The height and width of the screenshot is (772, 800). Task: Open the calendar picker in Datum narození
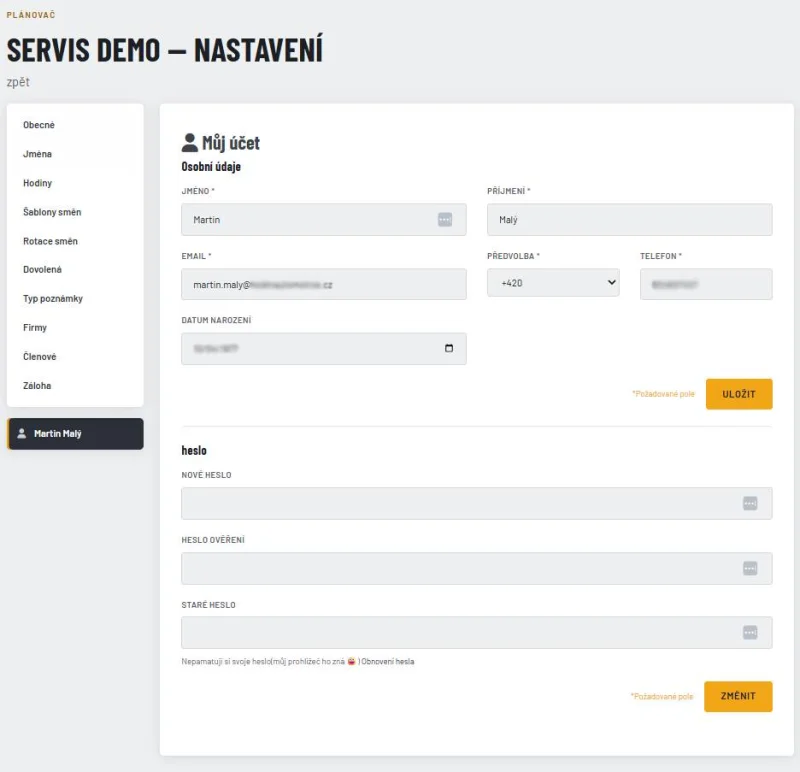click(x=448, y=348)
